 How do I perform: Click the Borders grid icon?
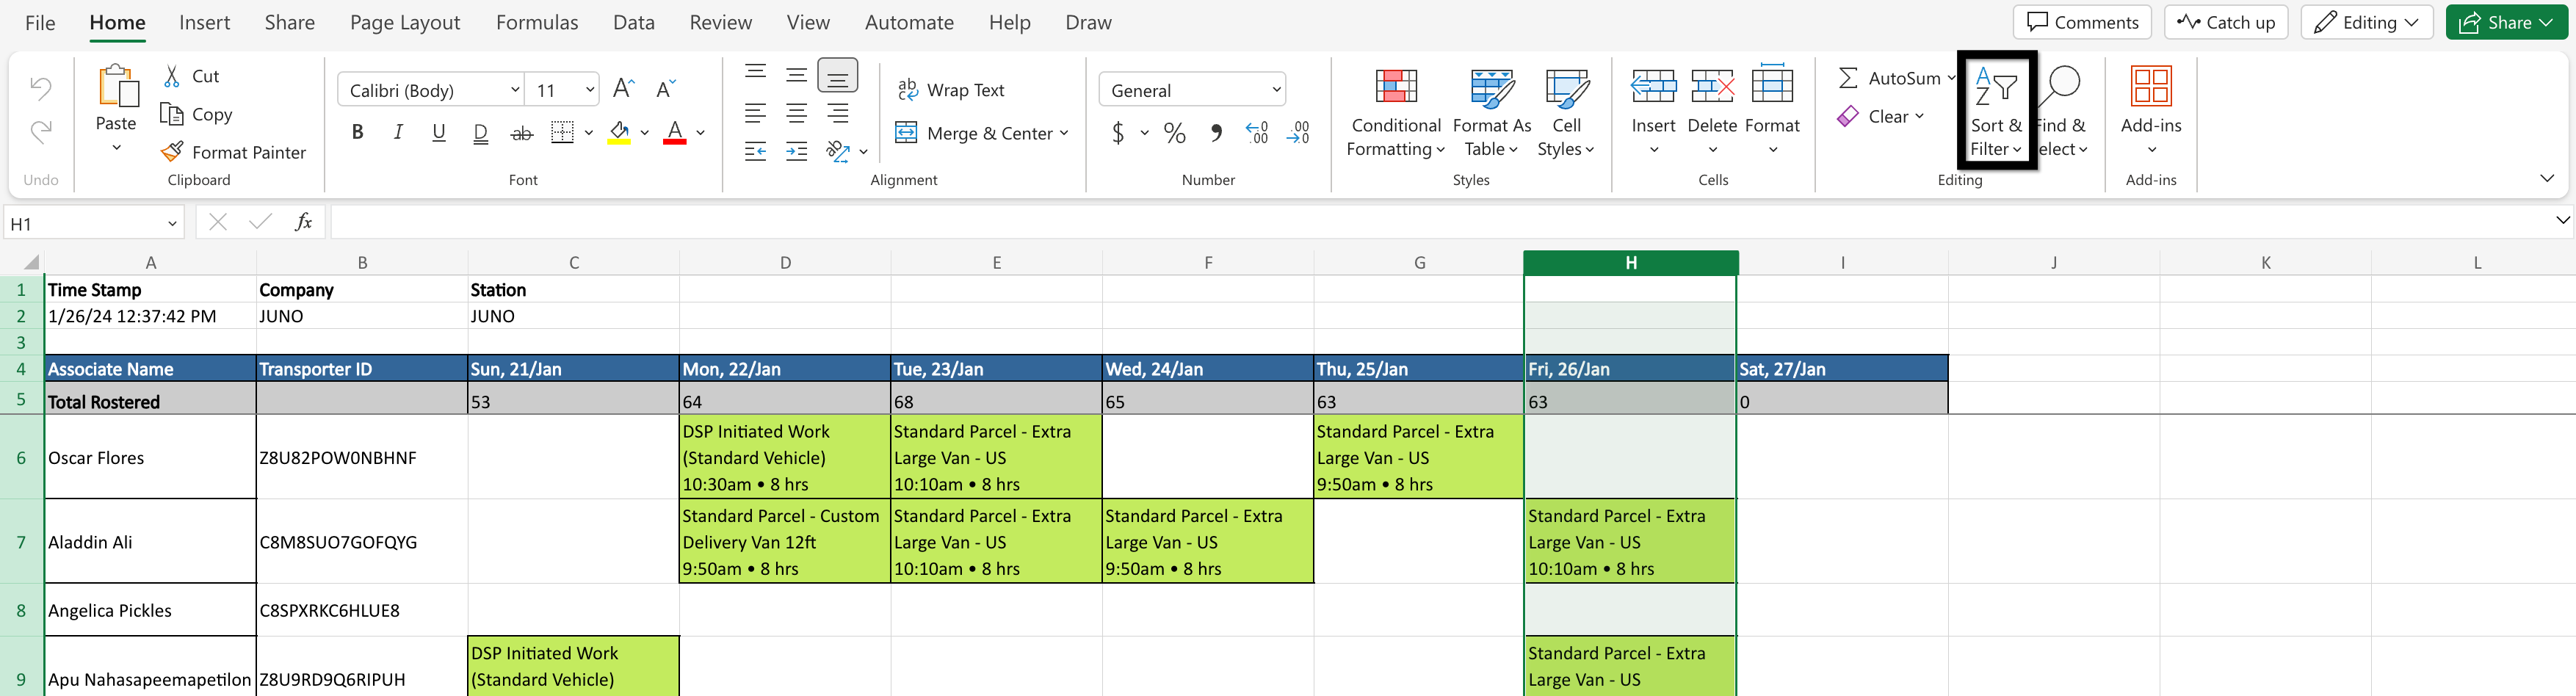(x=562, y=133)
